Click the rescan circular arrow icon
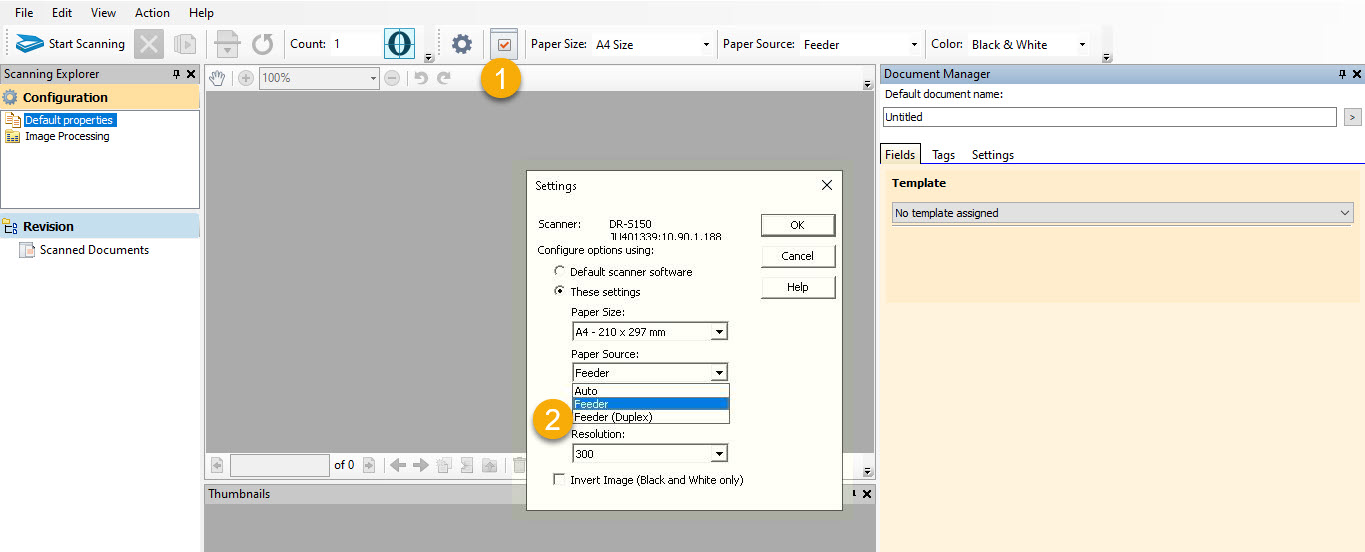Viewport: 1365px width, 552px height. (262, 44)
